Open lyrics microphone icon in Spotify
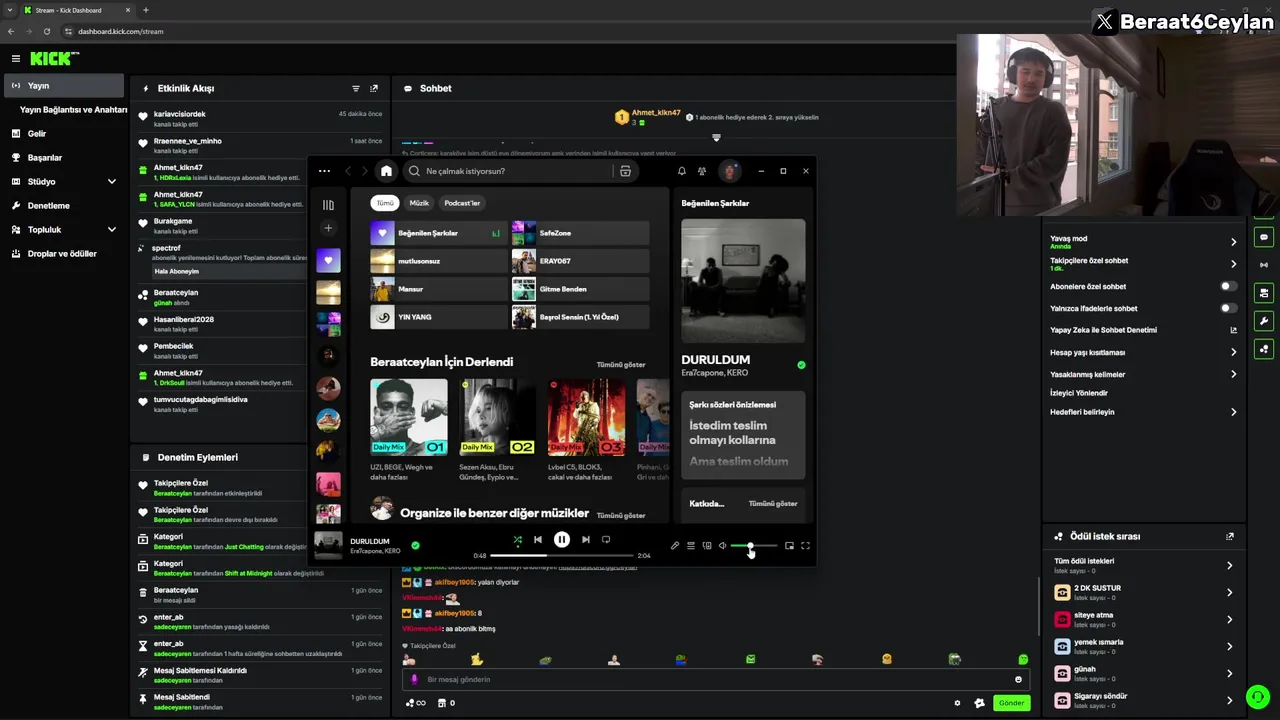 pos(675,546)
